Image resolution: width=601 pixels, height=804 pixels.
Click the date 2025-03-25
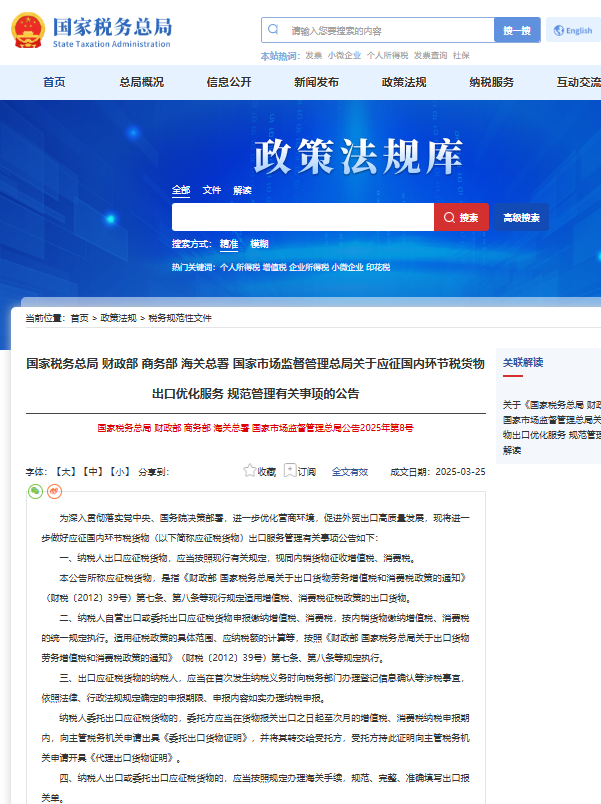point(460,472)
